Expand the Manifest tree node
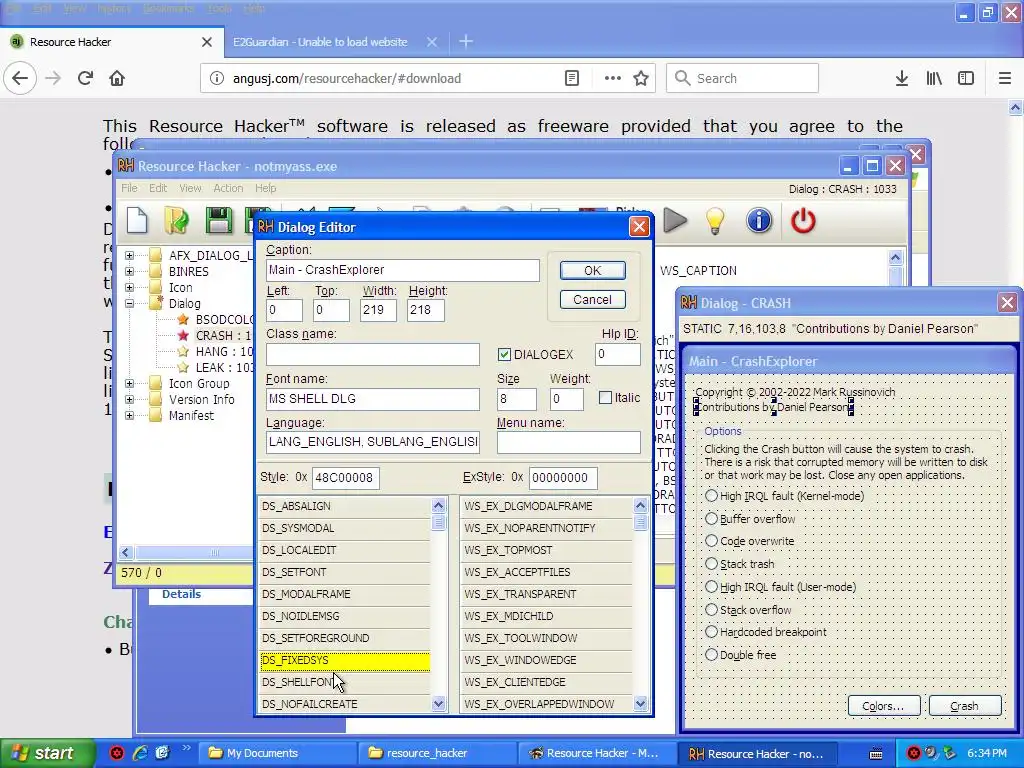Screen dimensions: 1024x768 click(129, 415)
